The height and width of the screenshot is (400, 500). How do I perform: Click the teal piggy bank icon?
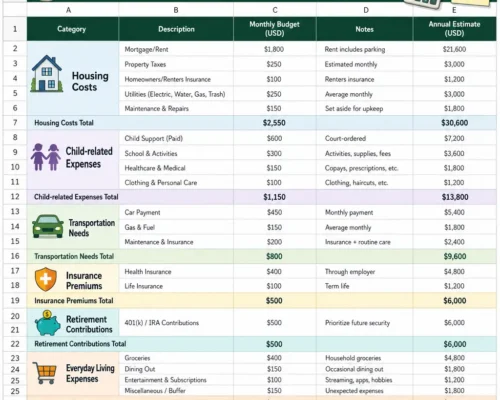[48, 323]
